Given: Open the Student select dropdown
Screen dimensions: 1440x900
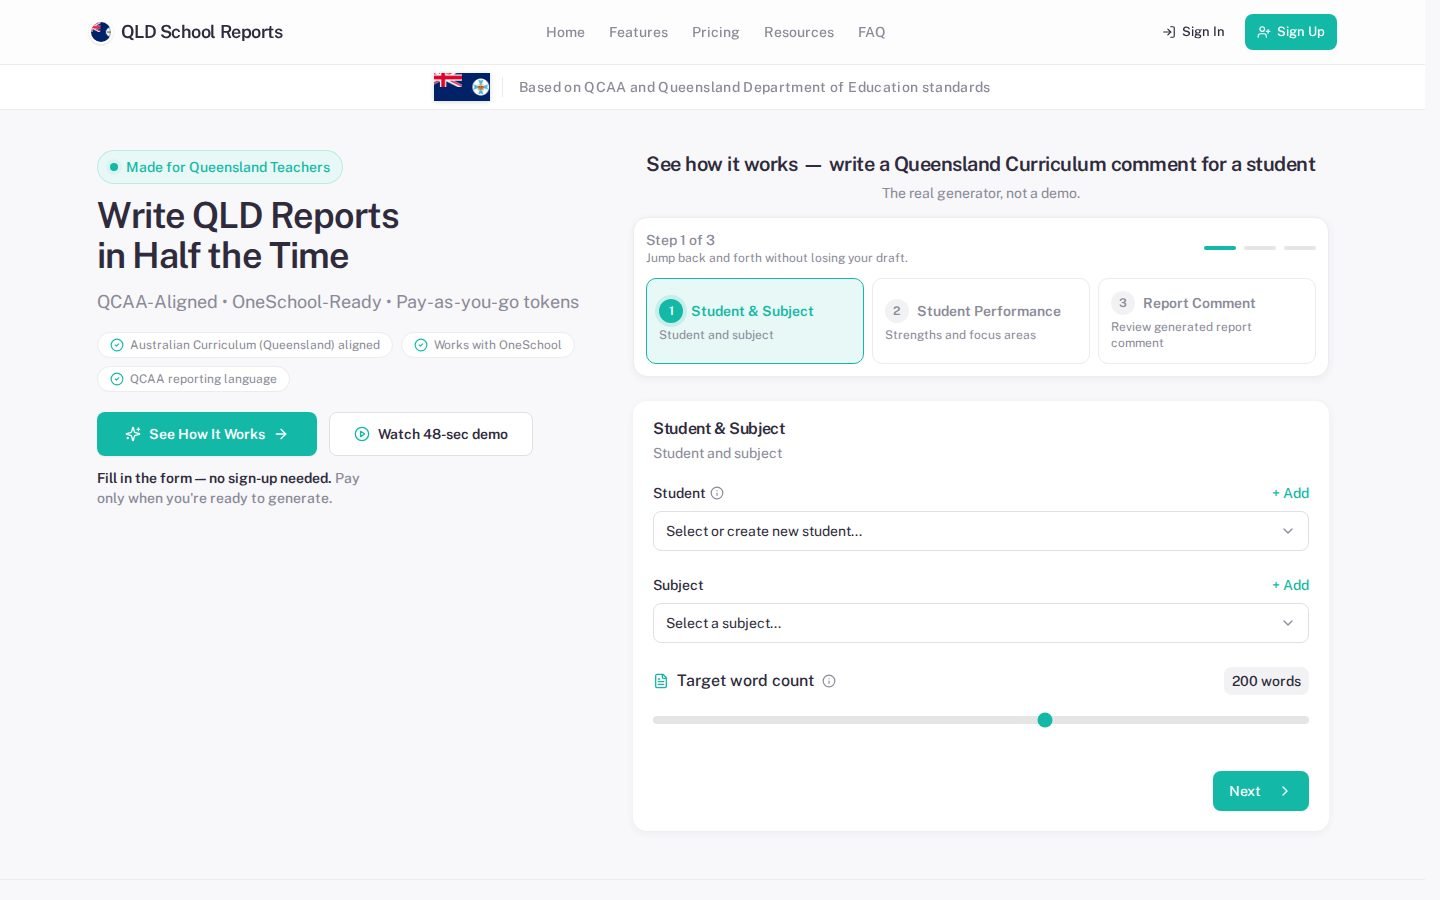Looking at the screenshot, I should coord(981,531).
